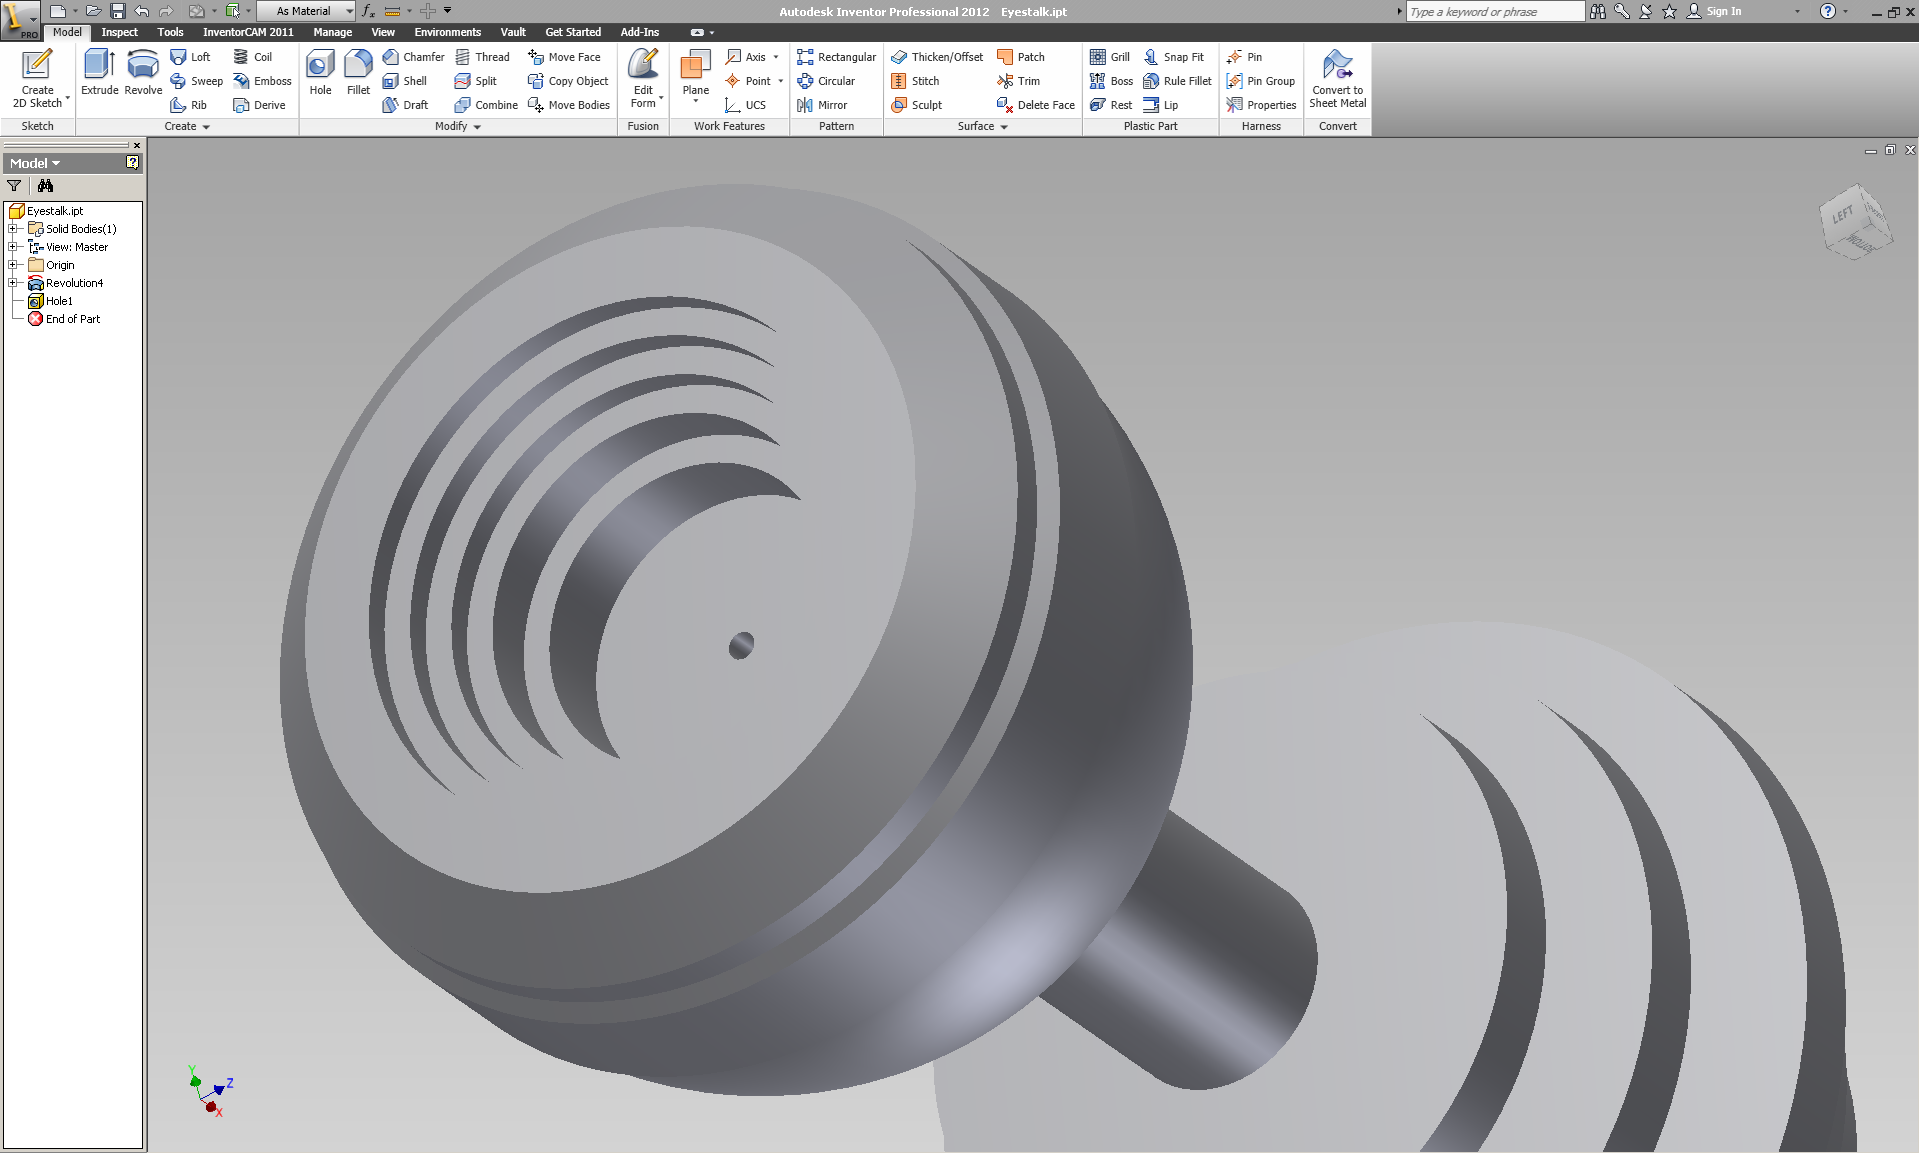This screenshot has height=1153, width=1919.
Task: Select the Grill plastic part tool
Action: (1110, 57)
